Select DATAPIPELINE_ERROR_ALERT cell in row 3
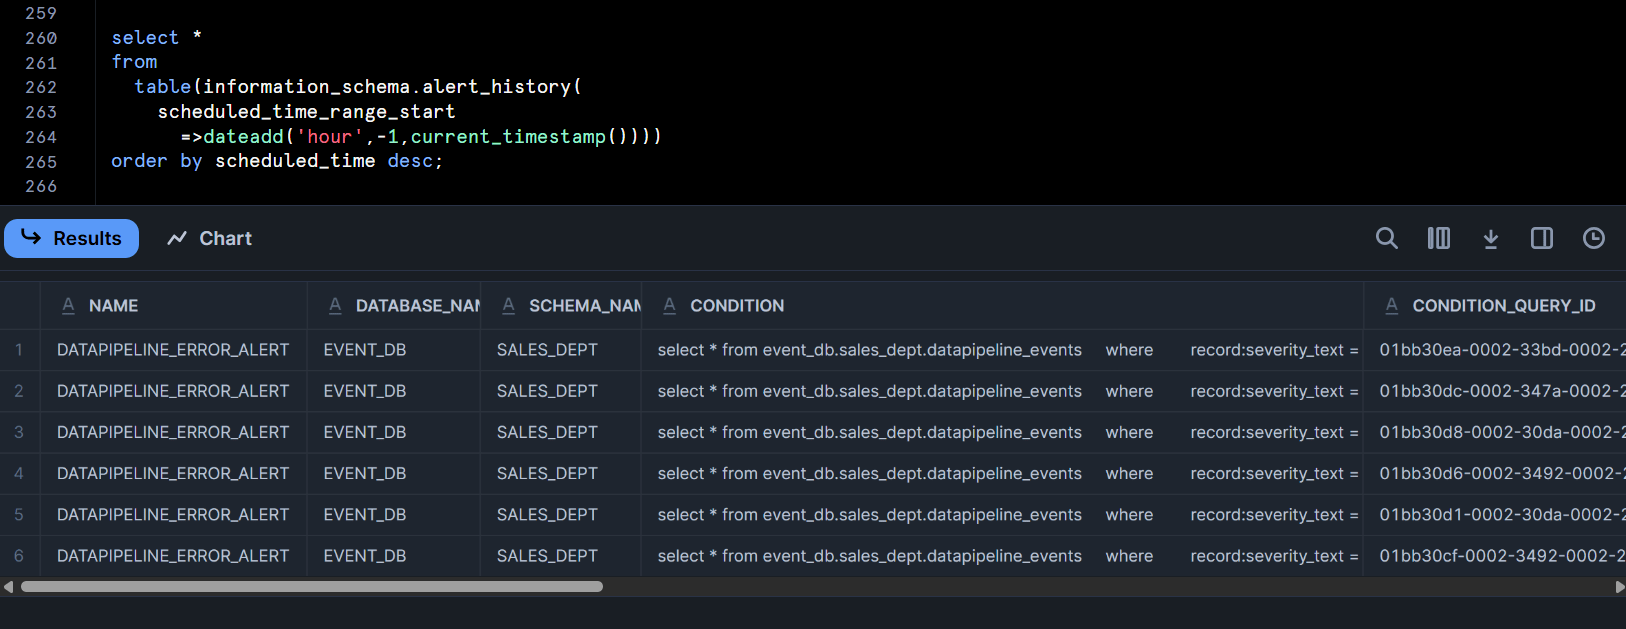Viewport: 1626px width, 629px height. tap(173, 432)
